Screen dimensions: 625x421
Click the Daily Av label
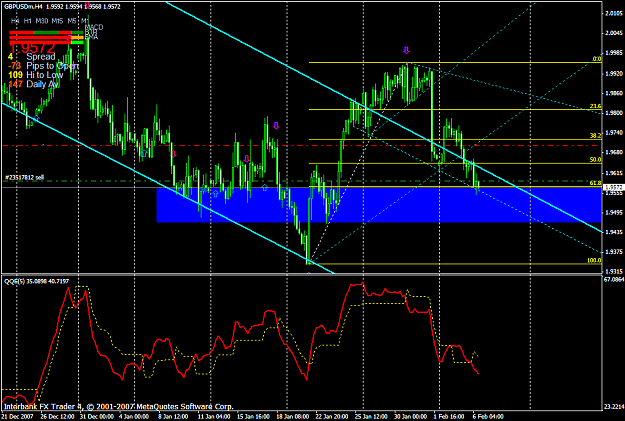tap(43, 84)
